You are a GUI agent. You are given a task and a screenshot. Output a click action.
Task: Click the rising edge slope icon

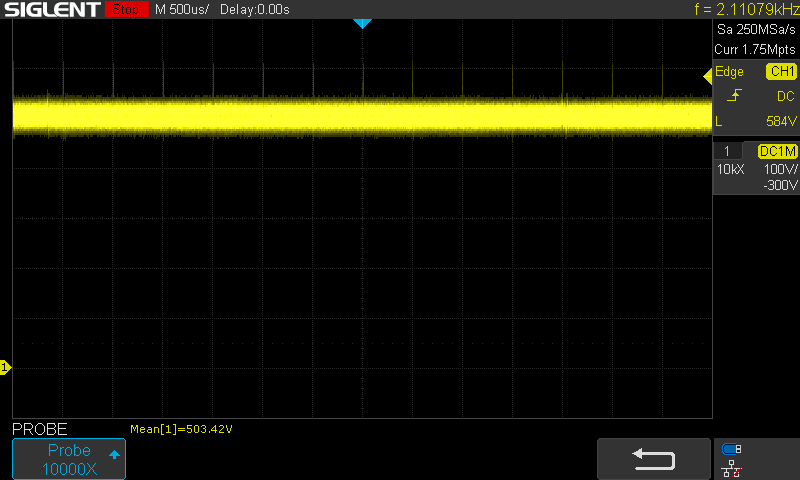(735, 96)
